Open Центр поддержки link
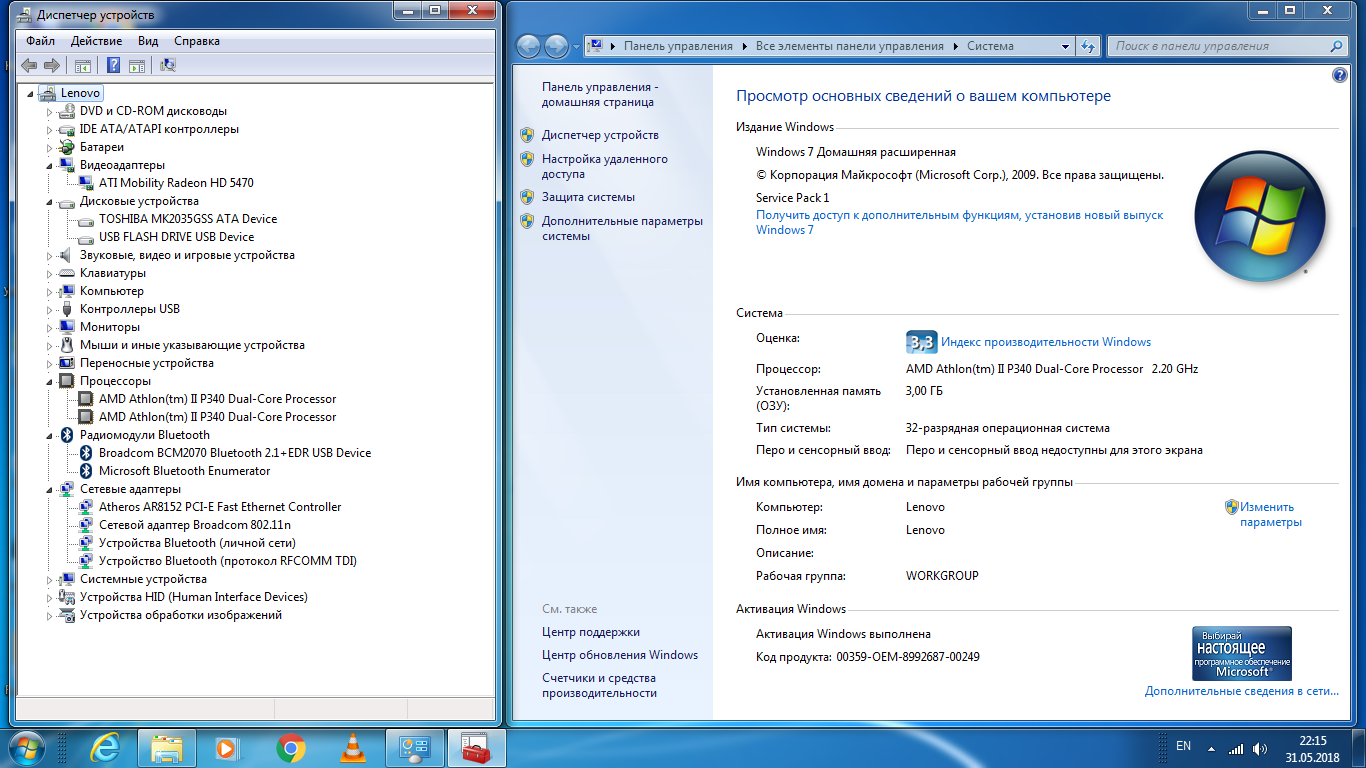1366x768 pixels. [591, 632]
